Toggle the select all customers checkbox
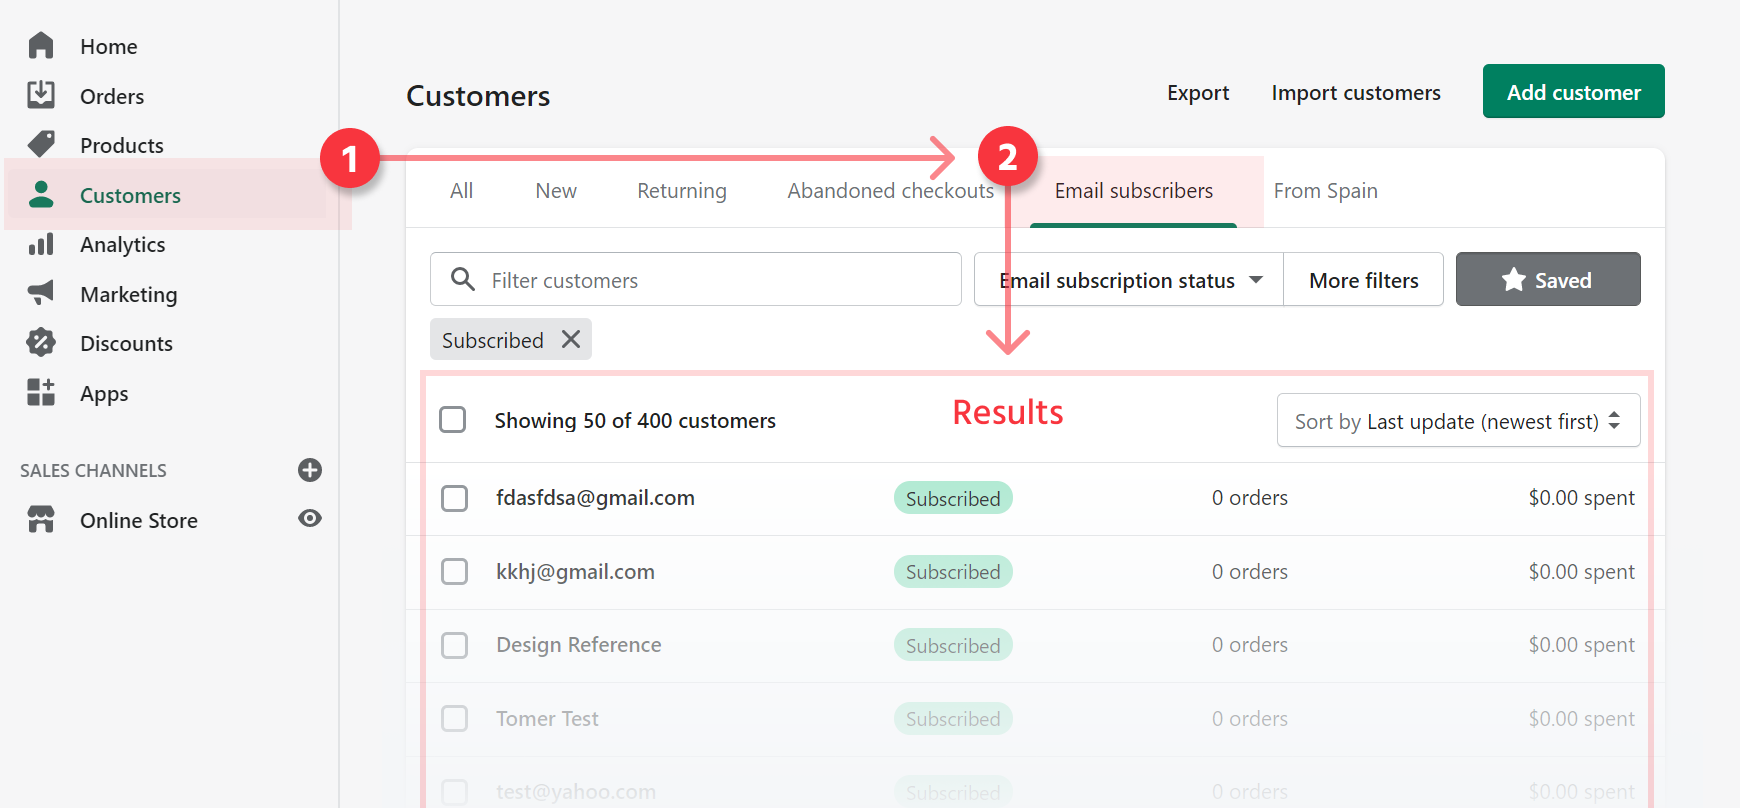 pyautogui.click(x=453, y=420)
